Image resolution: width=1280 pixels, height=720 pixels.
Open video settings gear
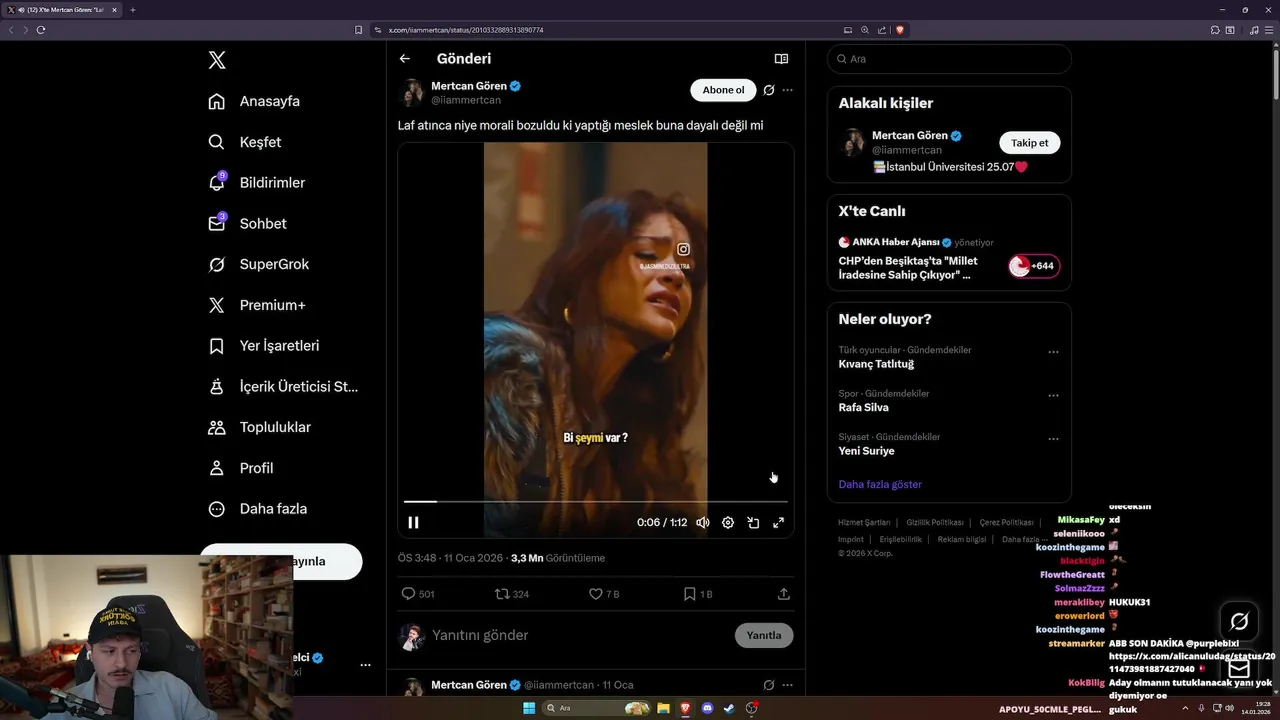728,522
